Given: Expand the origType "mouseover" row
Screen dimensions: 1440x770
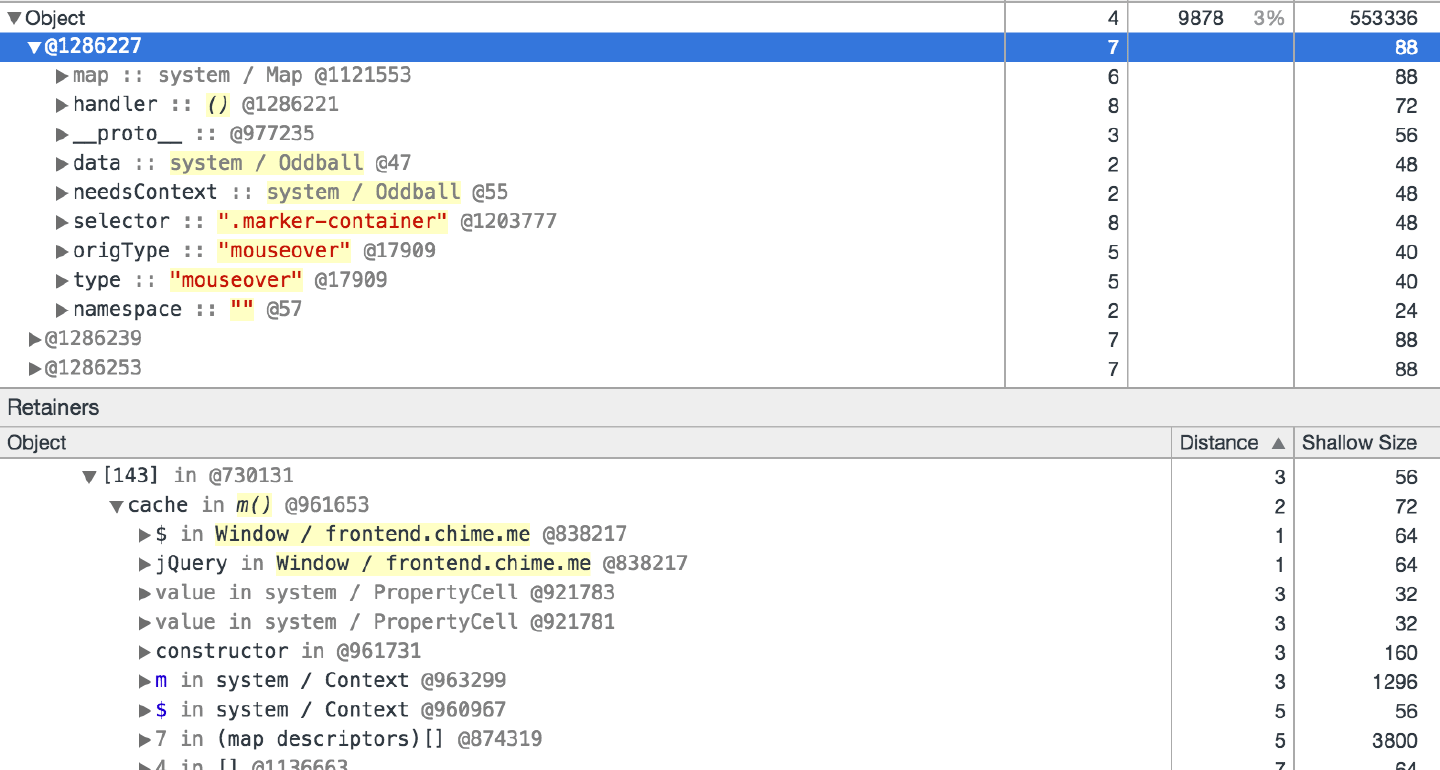Looking at the screenshot, I should pyautogui.click(x=62, y=251).
